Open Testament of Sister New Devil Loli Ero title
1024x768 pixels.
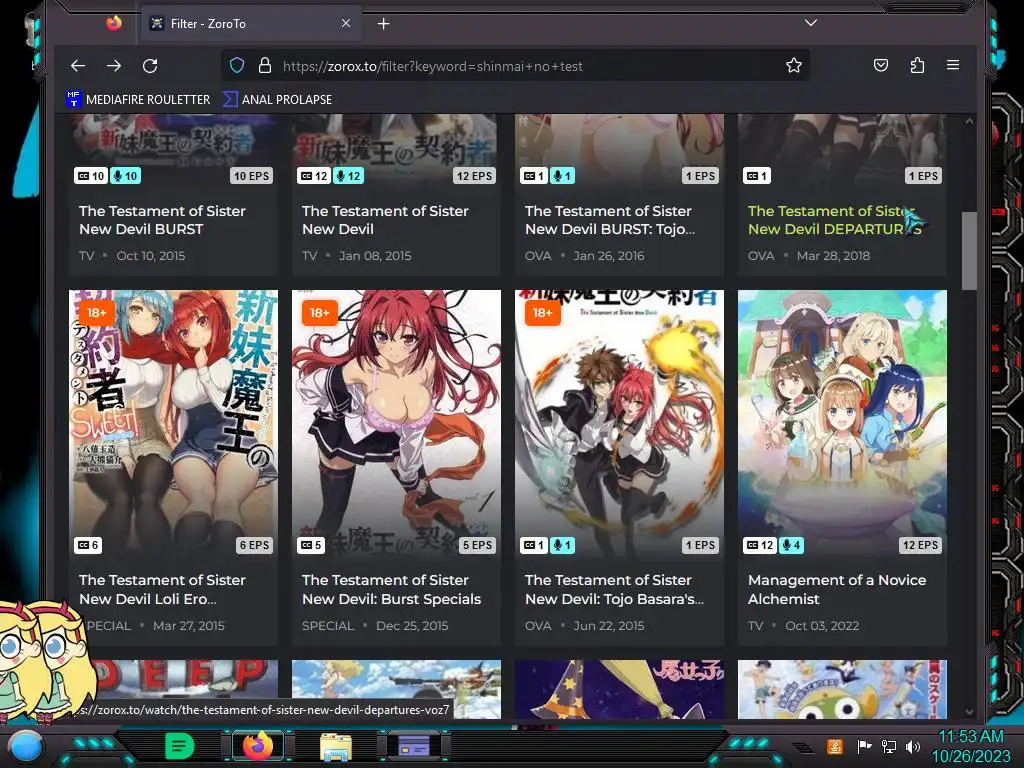(x=162, y=589)
